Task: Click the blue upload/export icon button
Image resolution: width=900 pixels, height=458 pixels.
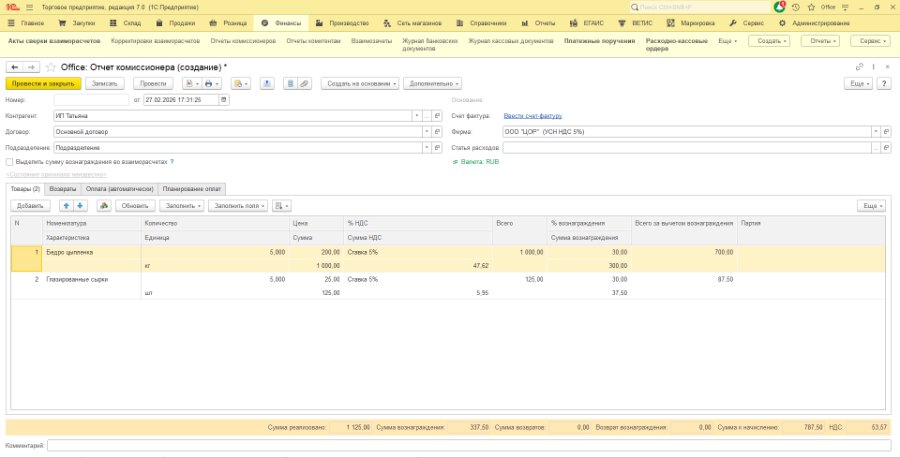Action: (266, 84)
